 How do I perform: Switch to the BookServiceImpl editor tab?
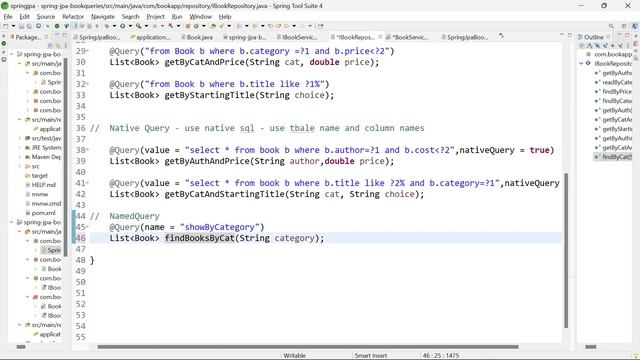(406, 37)
